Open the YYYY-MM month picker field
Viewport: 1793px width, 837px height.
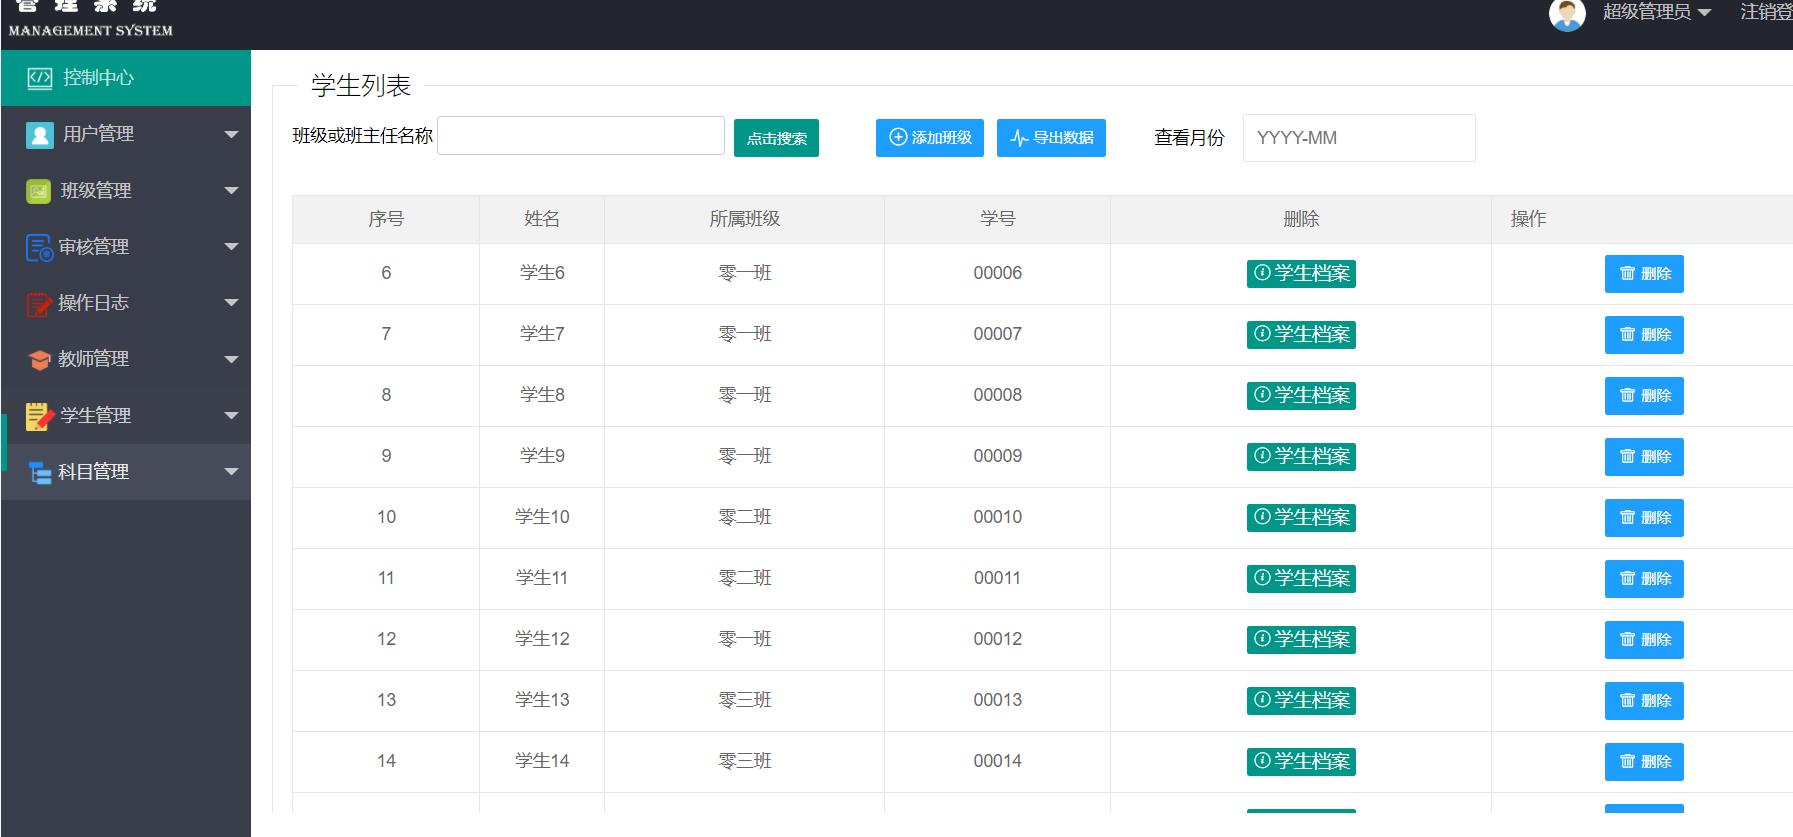coord(1359,138)
